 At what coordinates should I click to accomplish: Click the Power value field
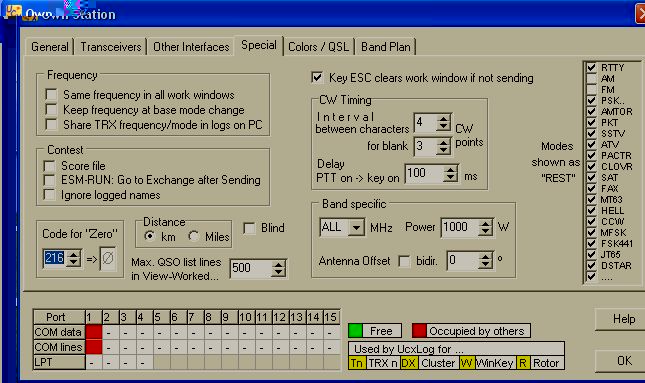tap(460, 227)
